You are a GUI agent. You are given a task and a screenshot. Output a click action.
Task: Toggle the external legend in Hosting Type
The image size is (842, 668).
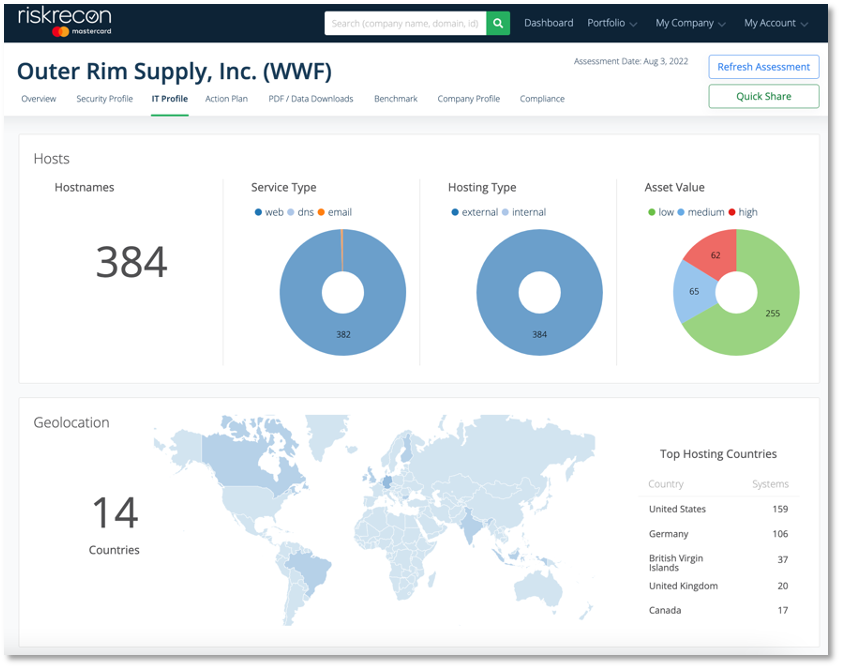click(x=475, y=212)
